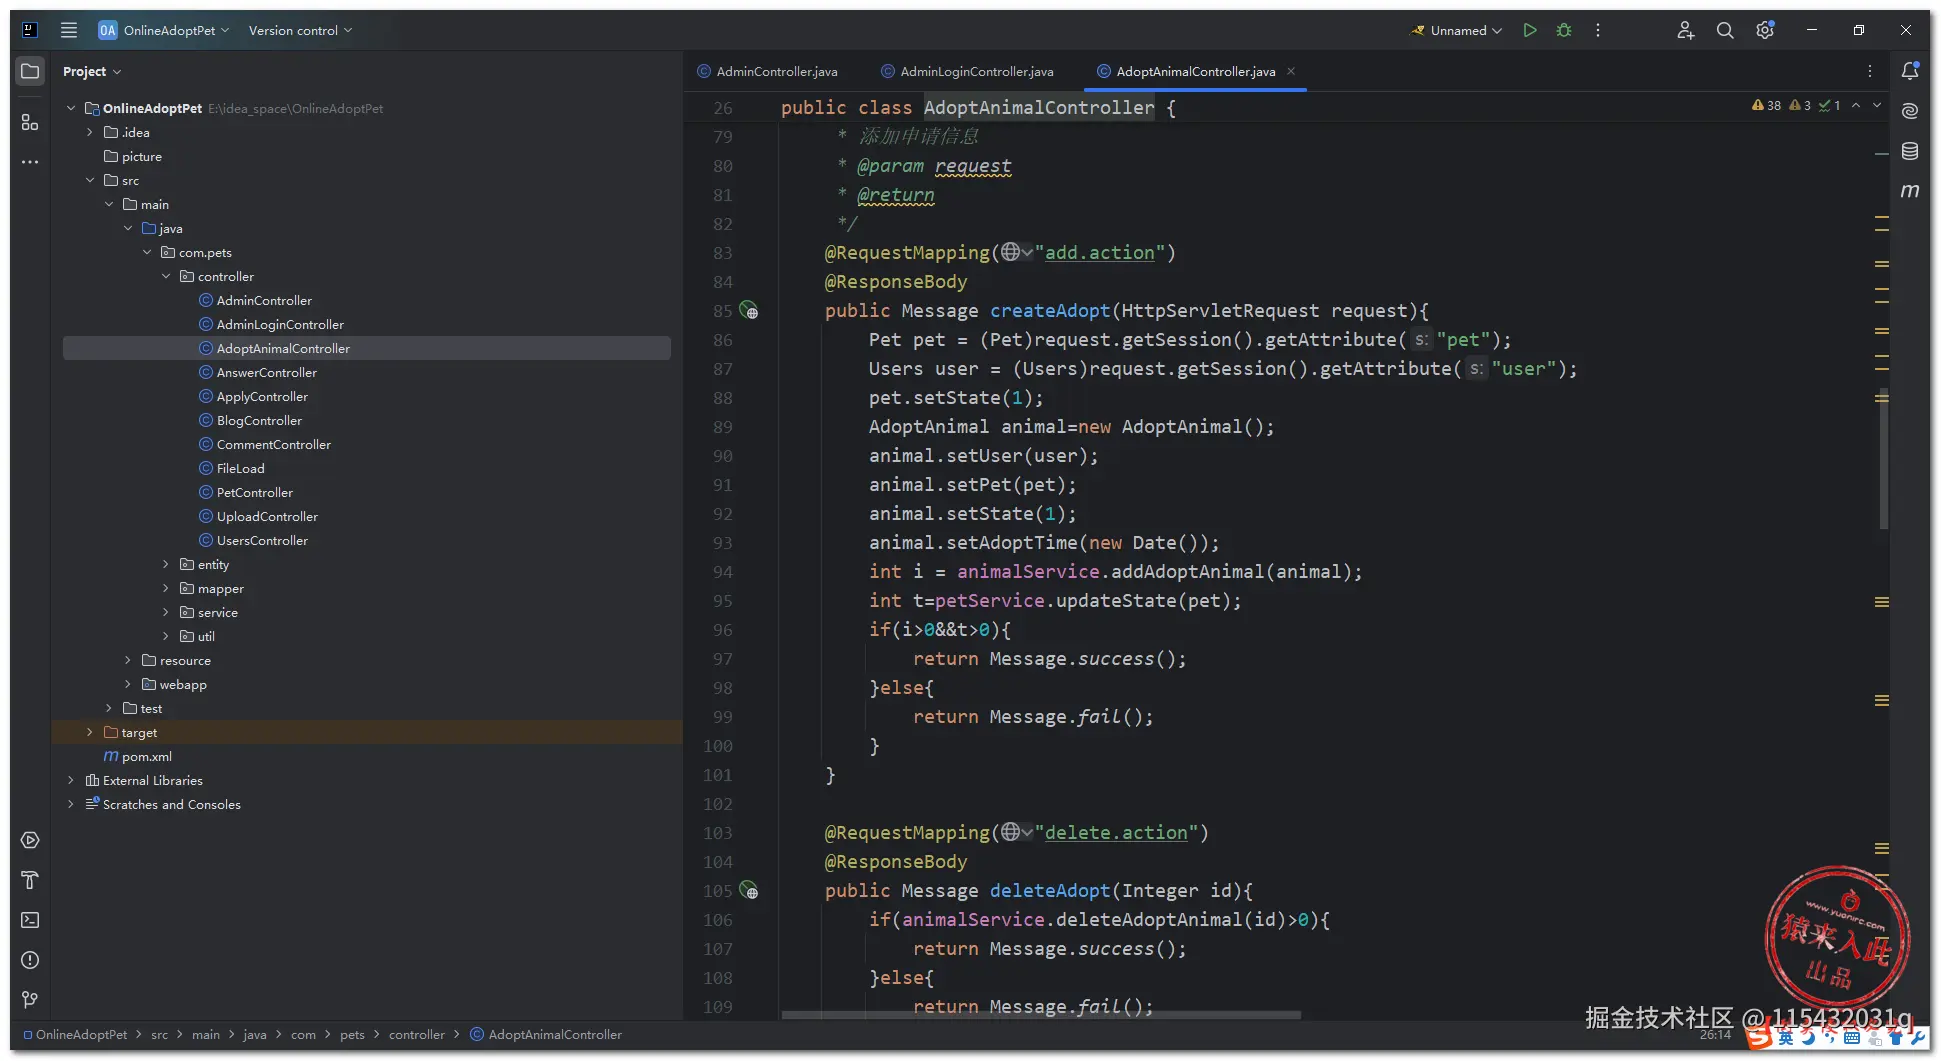Open the Terminal tool window
Image resolution: width=1941 pixels, height=1061 pixels.
(x=30, y=920)
